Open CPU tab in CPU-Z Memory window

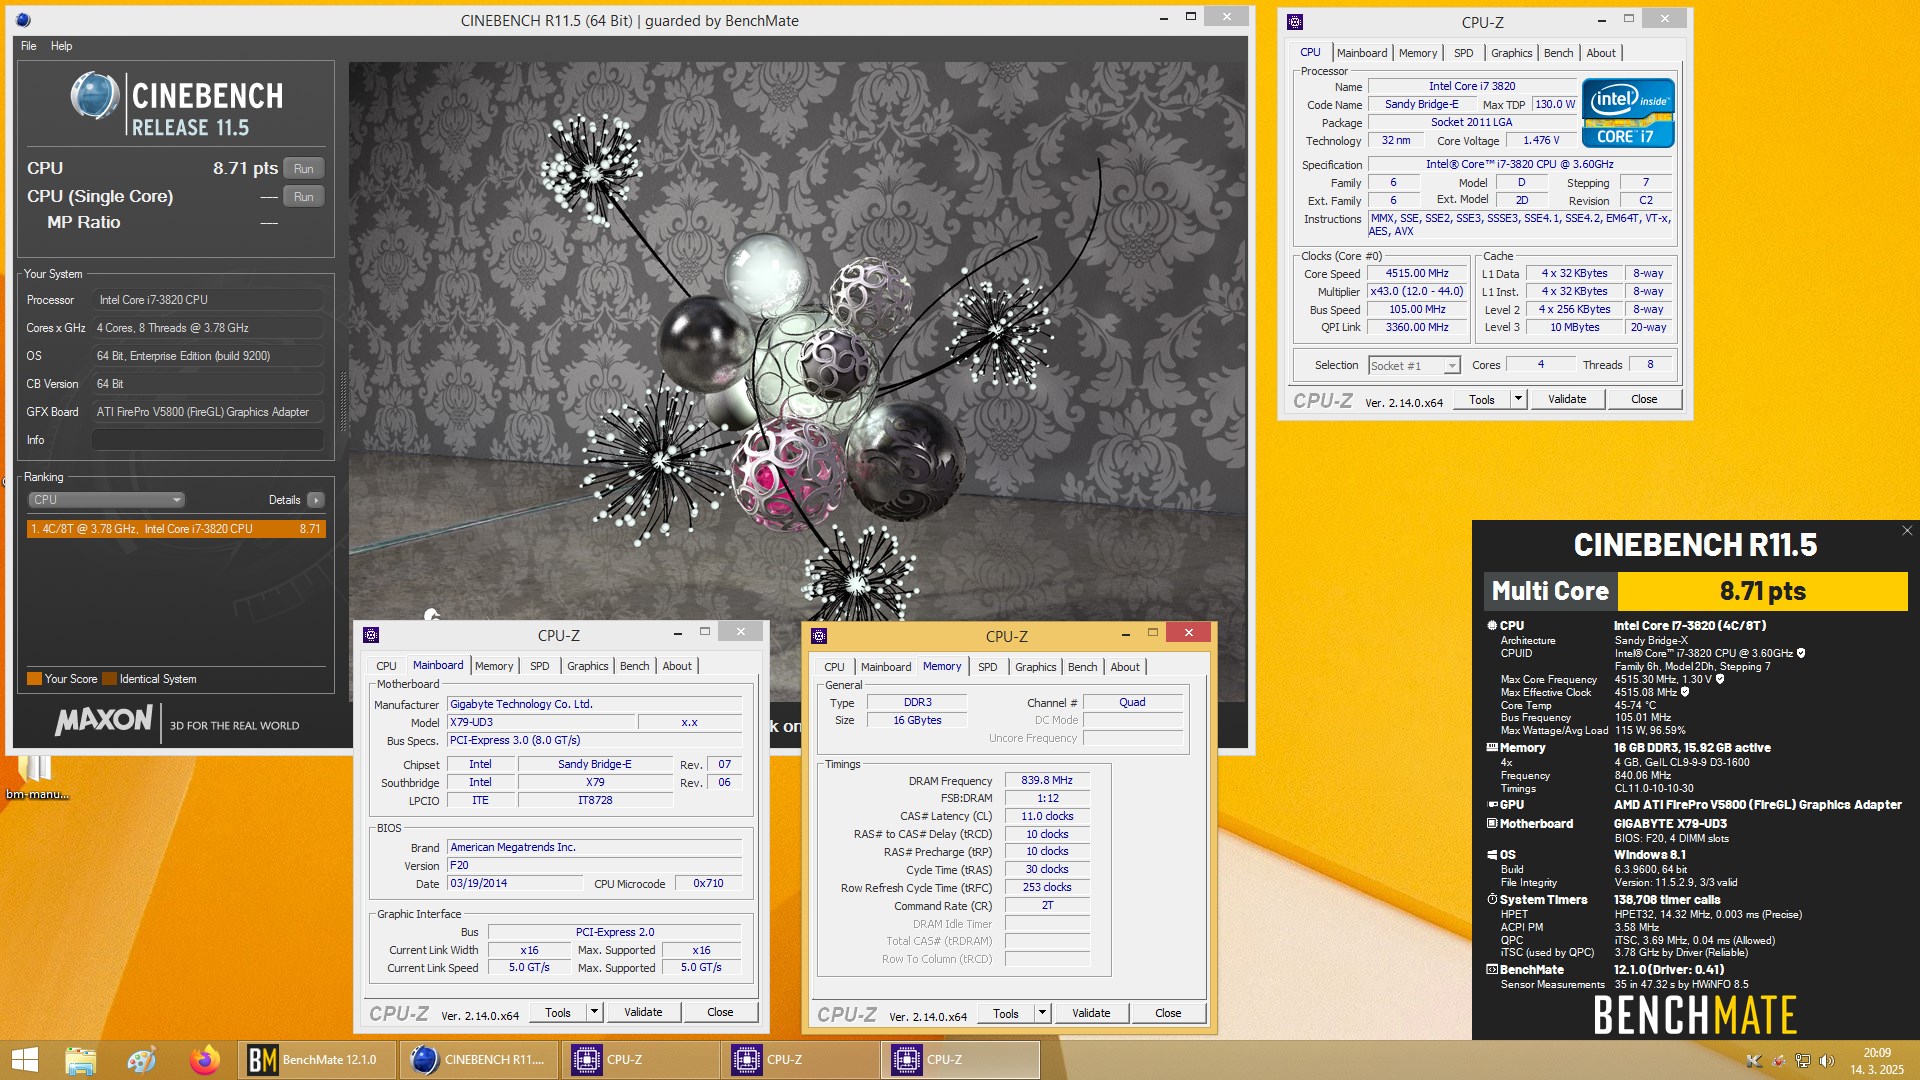click(x=834, y=667)
